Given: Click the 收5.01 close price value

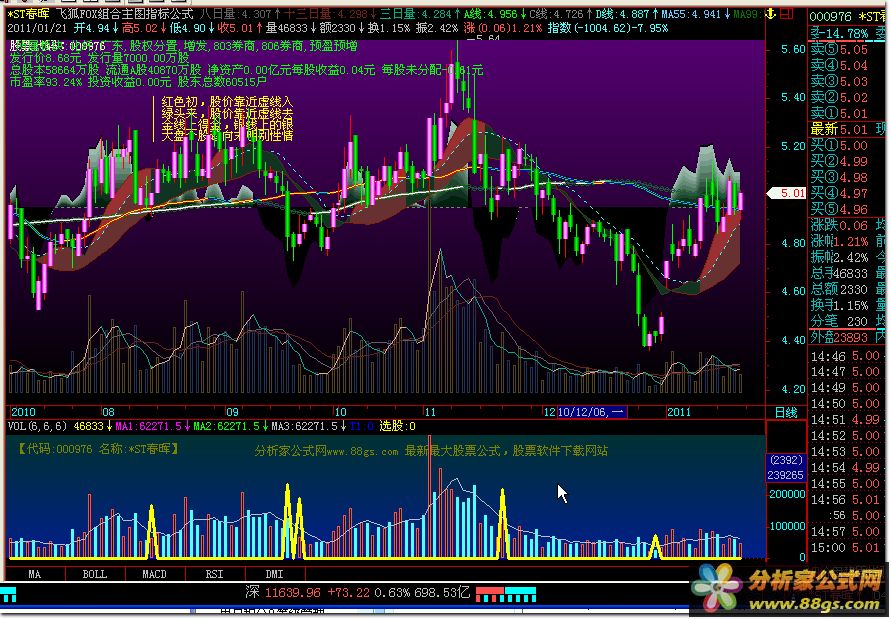Looking at the screenshot, I should coord(235,28).
